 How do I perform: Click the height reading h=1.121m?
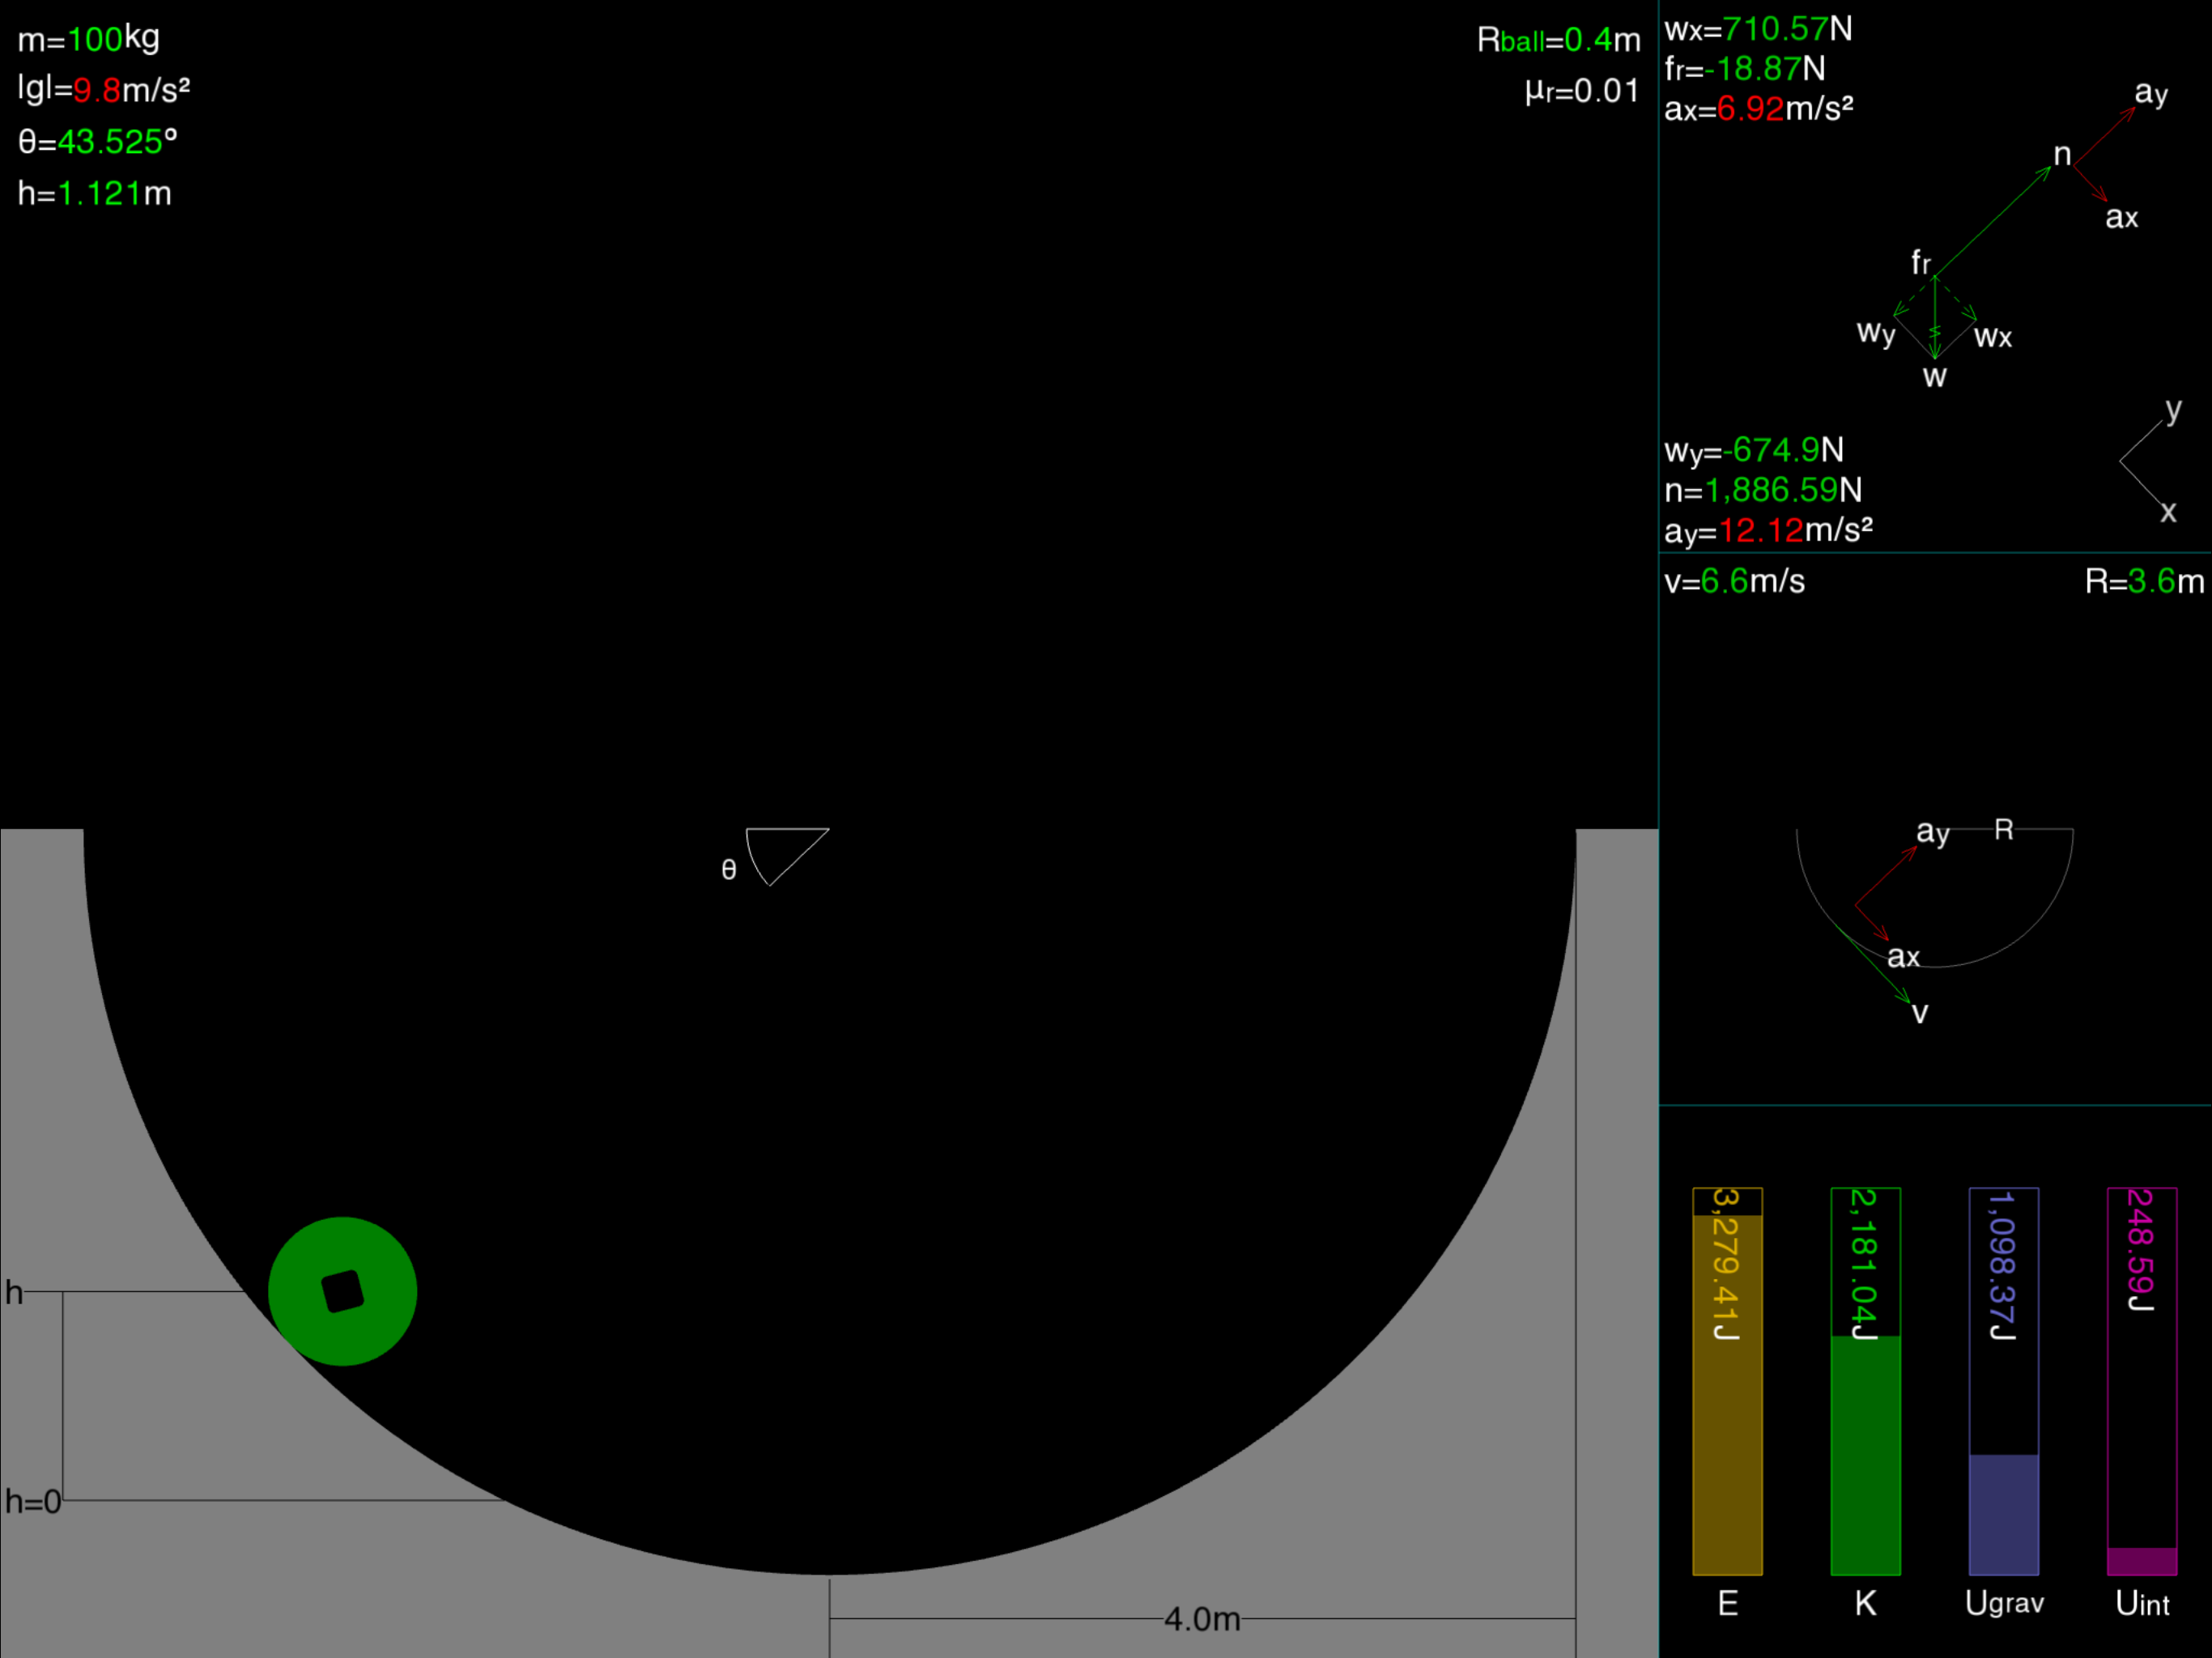99,193
